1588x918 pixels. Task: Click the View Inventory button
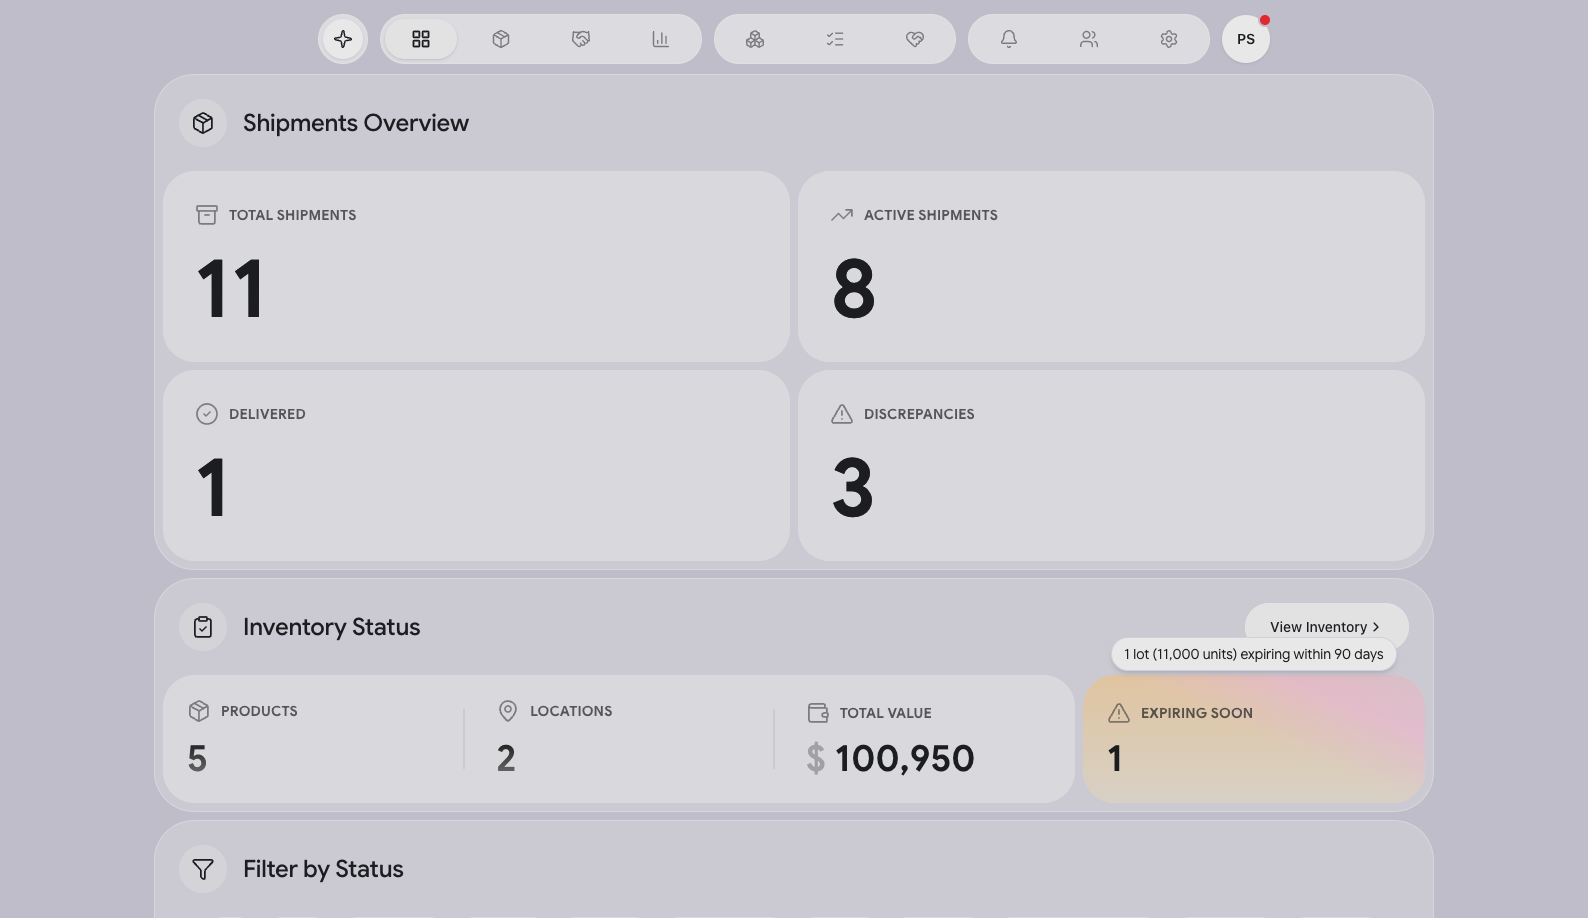pos(1326,627)
